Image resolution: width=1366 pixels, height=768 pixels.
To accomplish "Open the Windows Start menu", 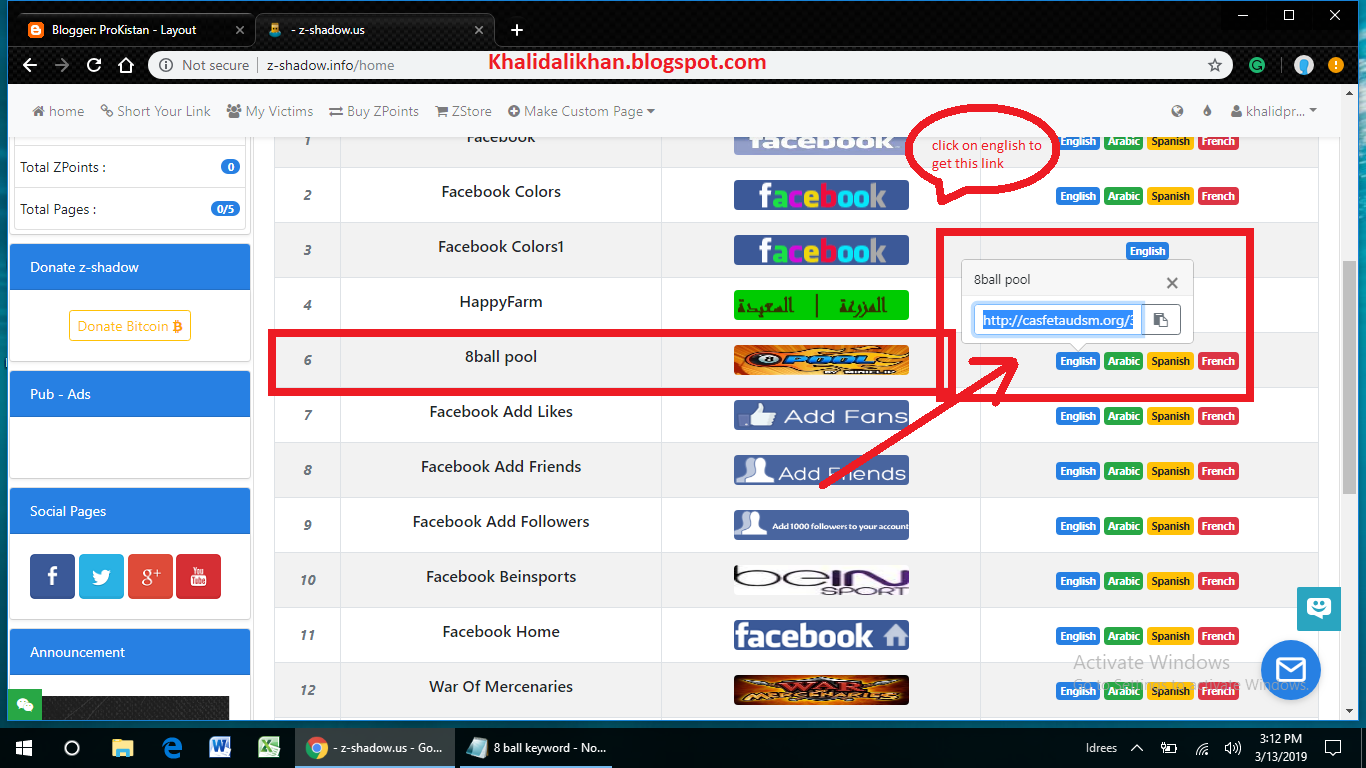I will tap(23, 747).
